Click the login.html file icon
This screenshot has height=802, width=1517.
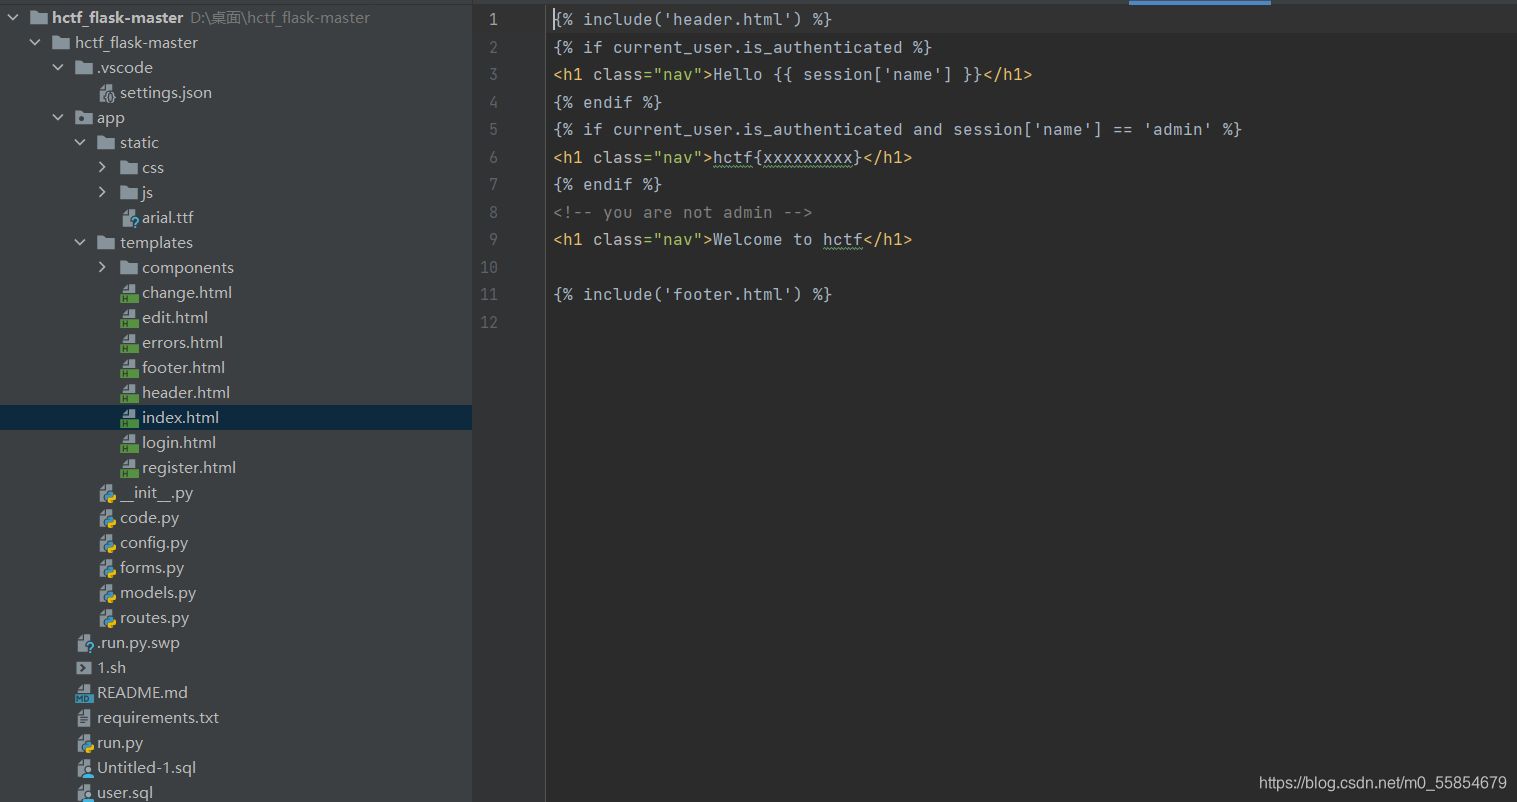[x=129, y=443]
